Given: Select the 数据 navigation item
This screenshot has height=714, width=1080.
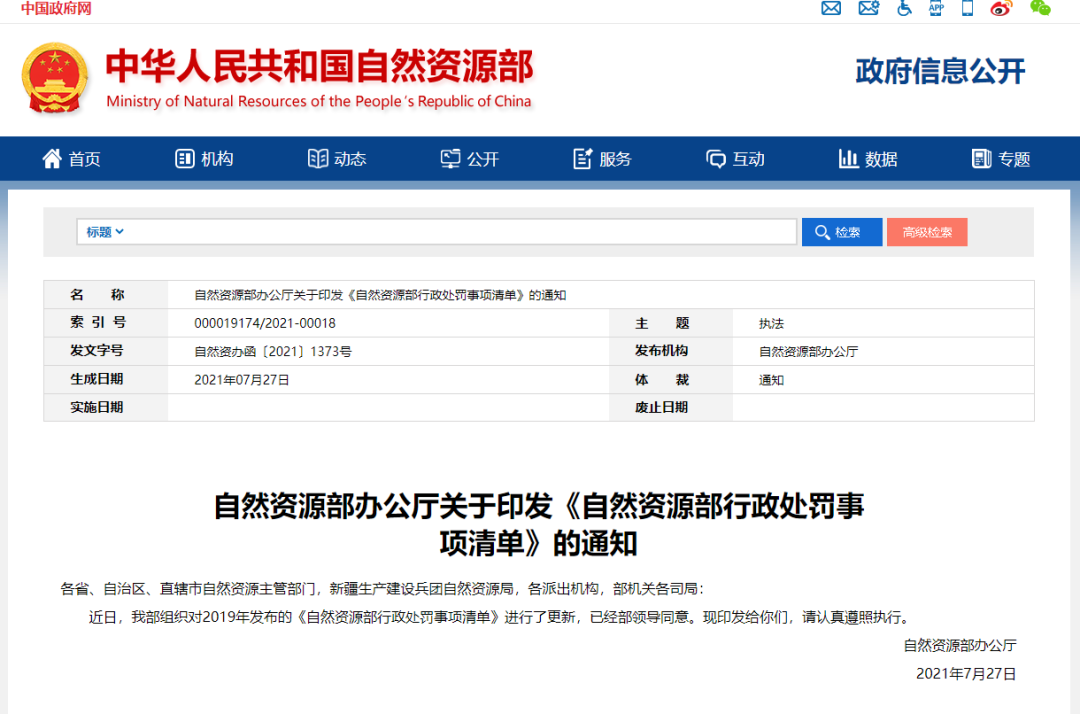Looking at the screenshot, I should coord(868,159).
